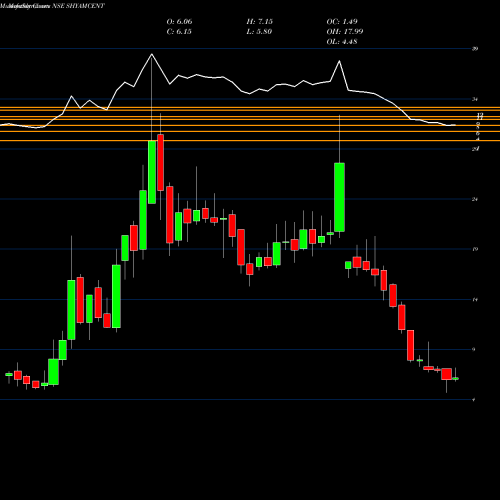This screenshot has width=500, height=500.
Task: Select the close value C: 6.15
Action: pos(179,32)
